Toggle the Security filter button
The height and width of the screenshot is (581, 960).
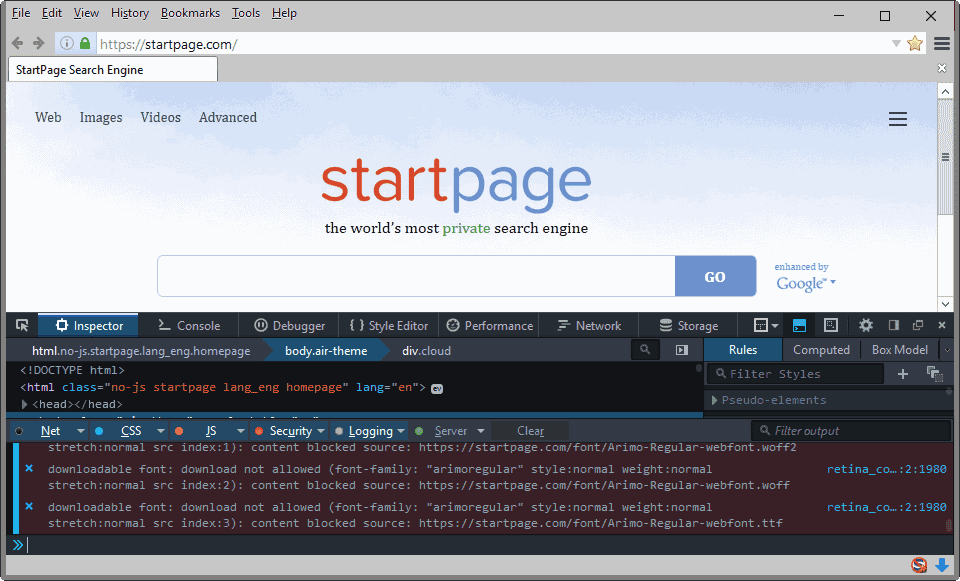coord(291,431)
